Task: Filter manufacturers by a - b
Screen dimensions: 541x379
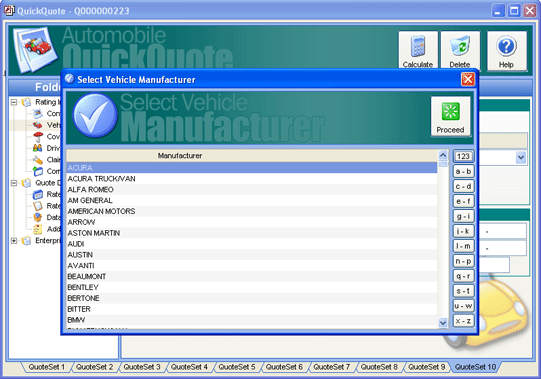Action: (x=463, y=171)
